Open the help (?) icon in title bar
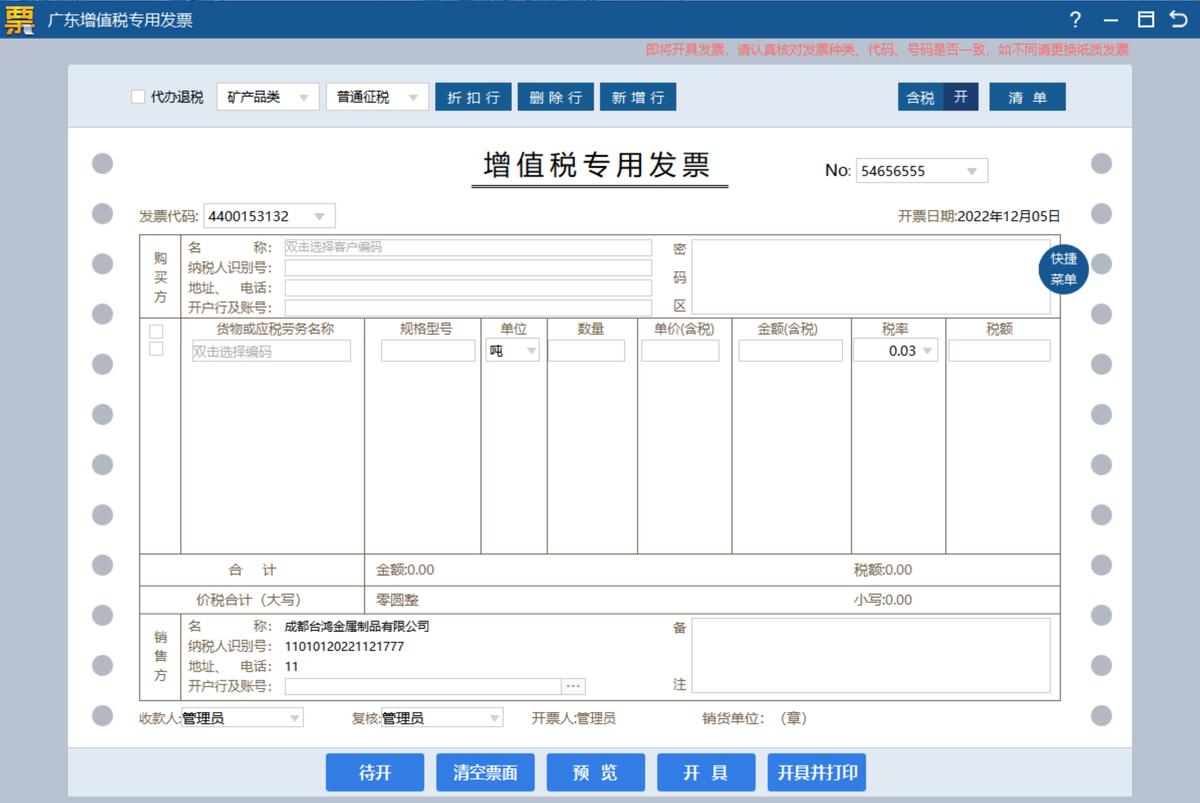 1075,19
